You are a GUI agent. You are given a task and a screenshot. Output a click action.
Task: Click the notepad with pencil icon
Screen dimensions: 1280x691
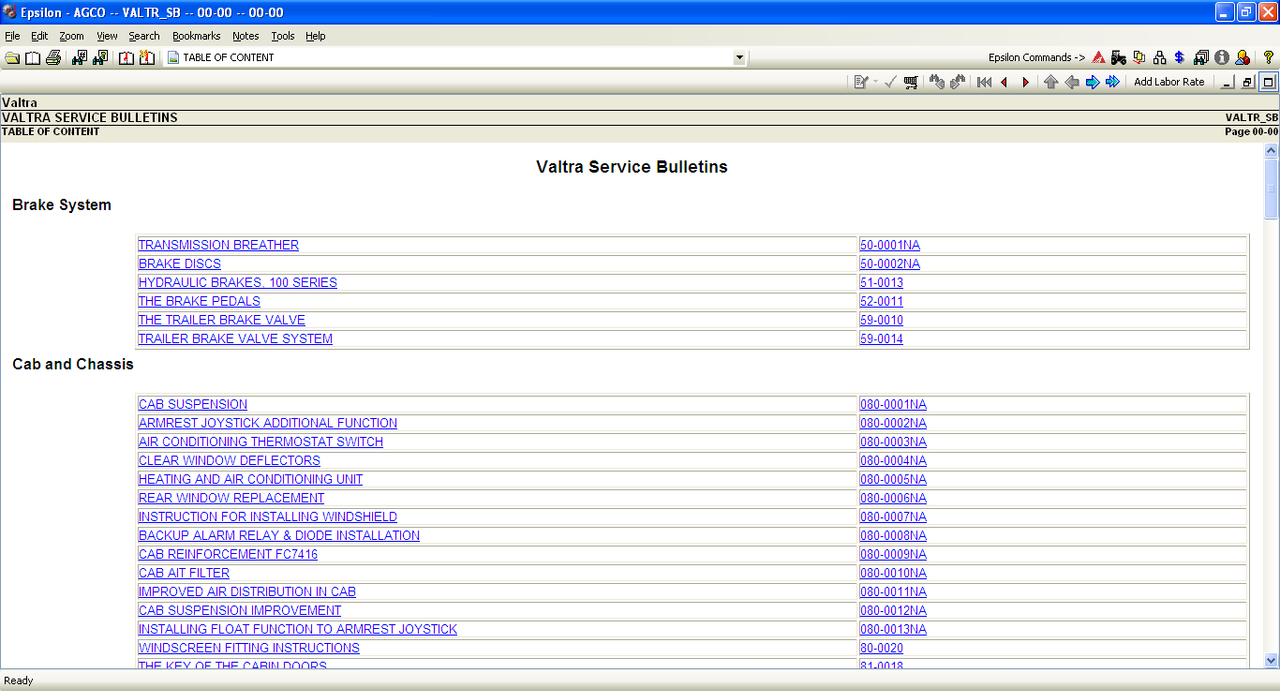click(x=860, y=82)
